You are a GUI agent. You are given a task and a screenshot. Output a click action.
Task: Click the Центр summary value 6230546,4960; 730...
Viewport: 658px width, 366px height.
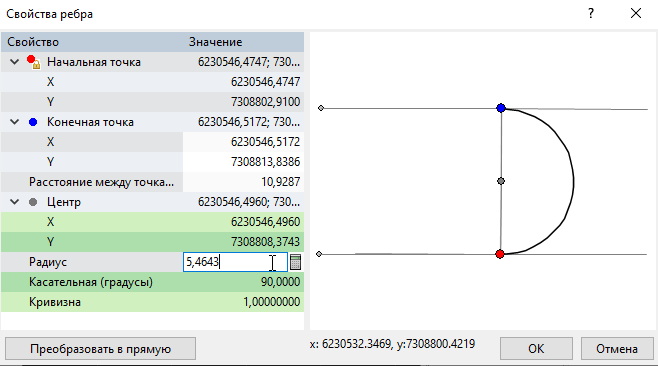tap(249, 202)
